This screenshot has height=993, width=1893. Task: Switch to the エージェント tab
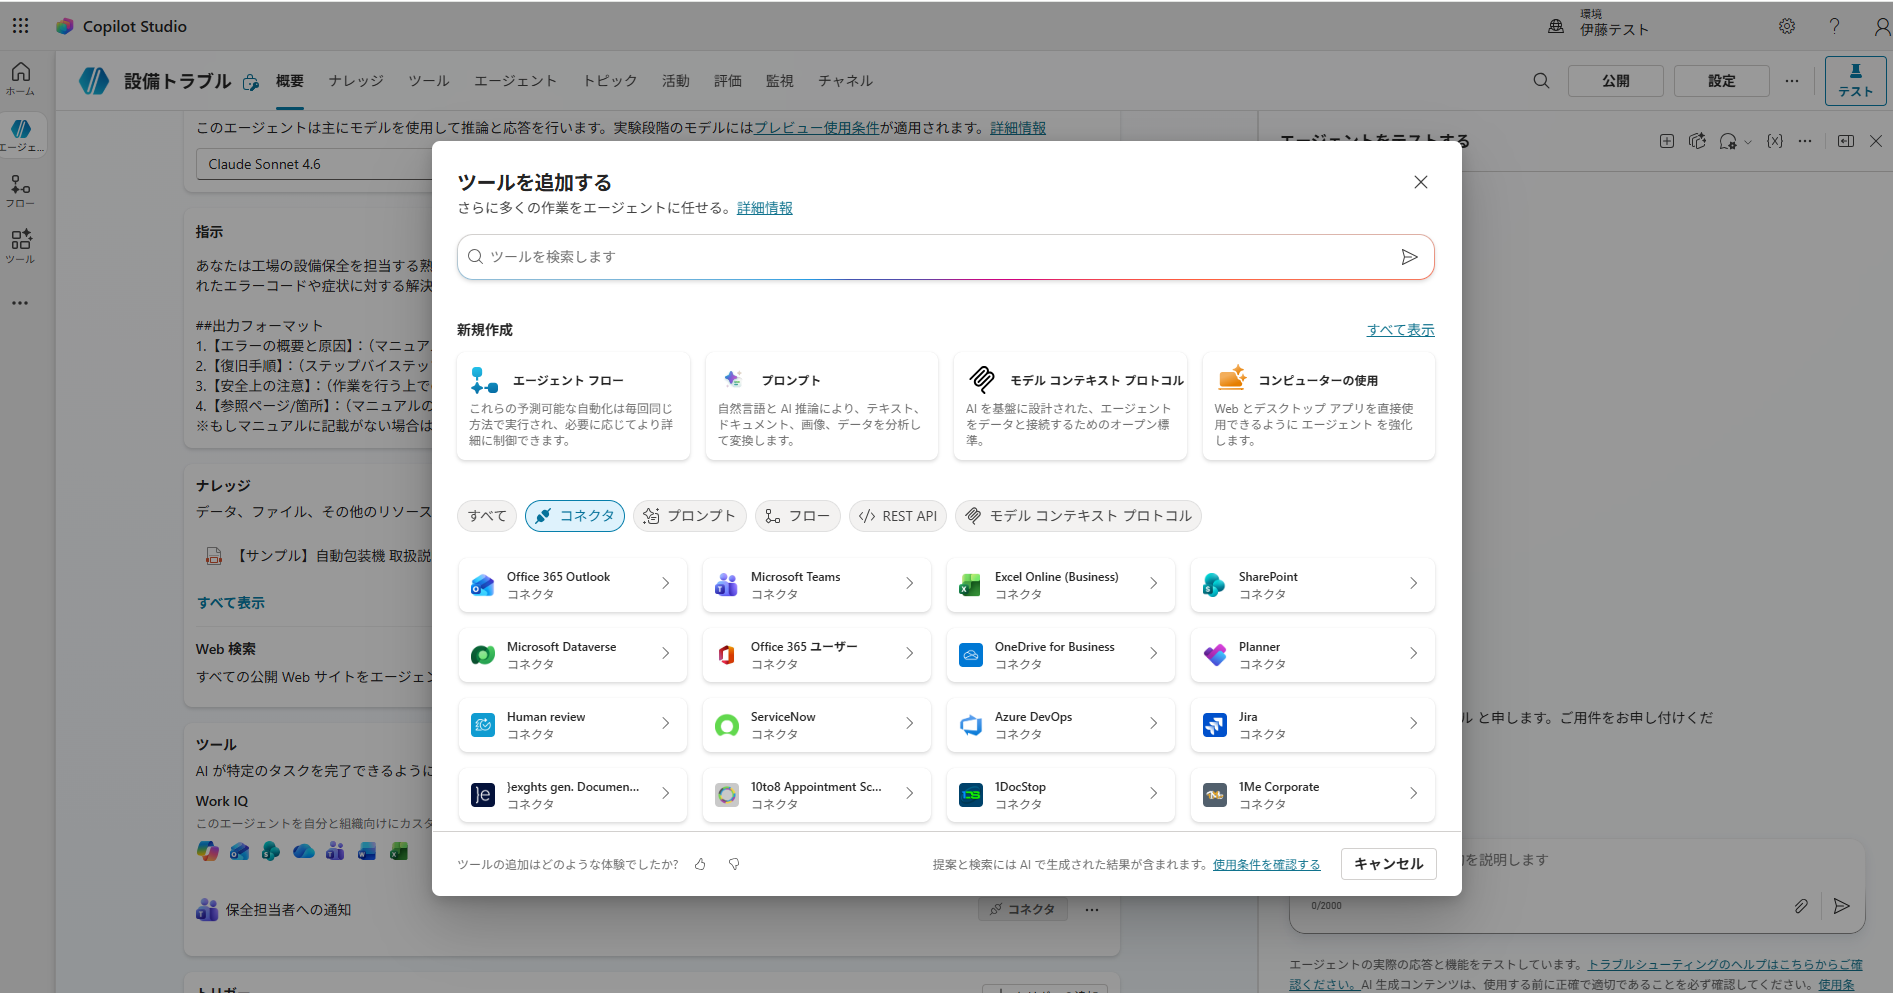pos(515,81)
